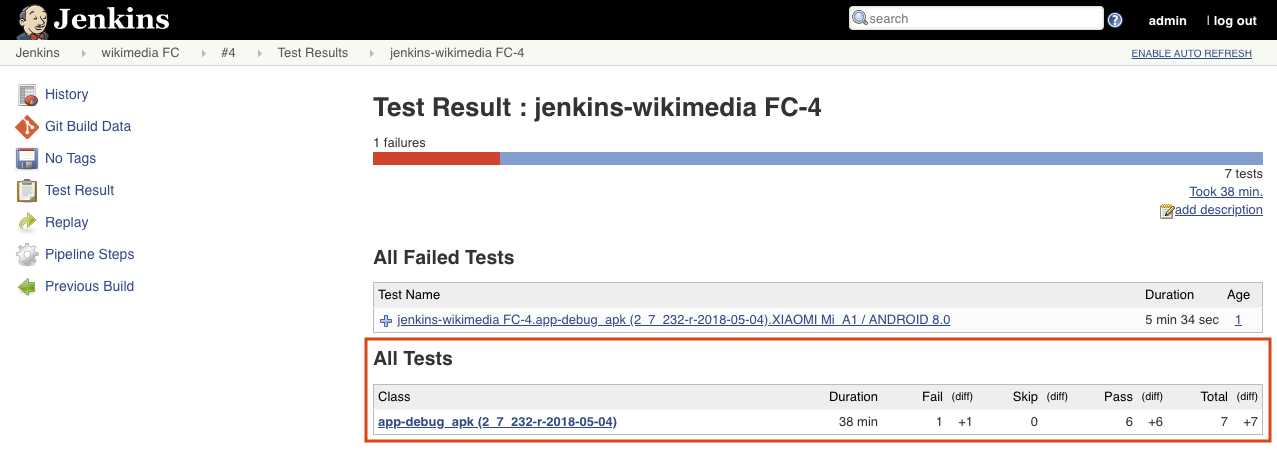Click the add description link

click(x=1218, y=210)
